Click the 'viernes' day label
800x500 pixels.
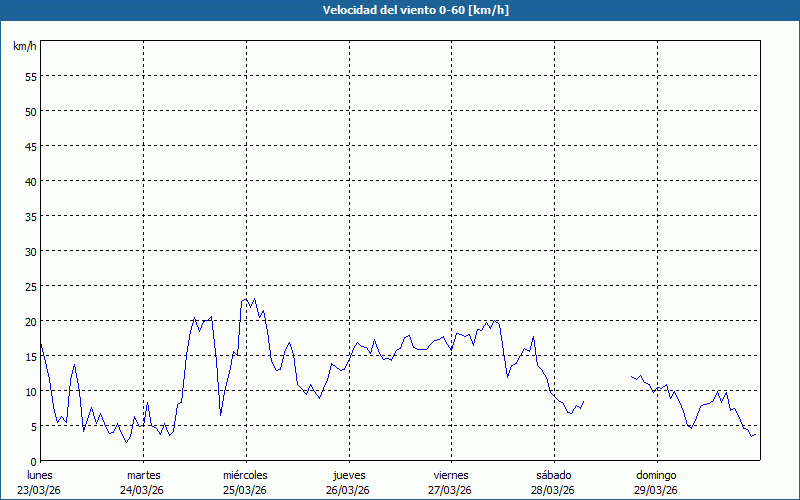point(451,475)
